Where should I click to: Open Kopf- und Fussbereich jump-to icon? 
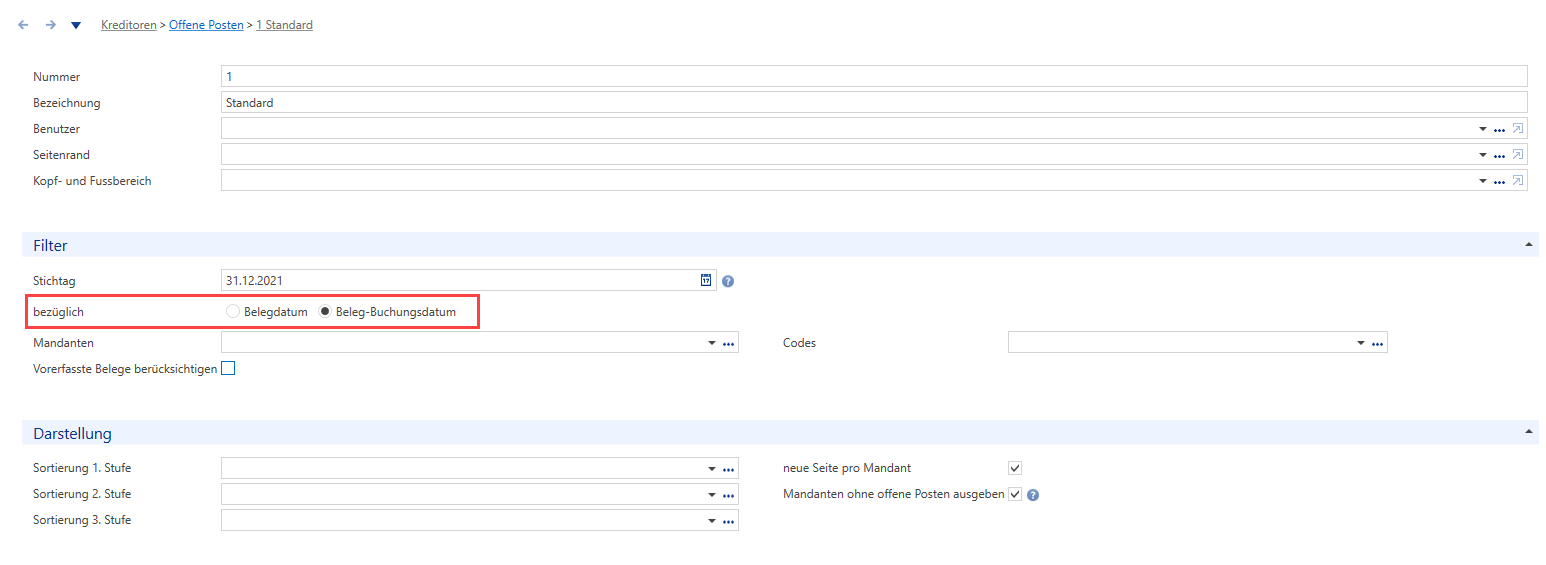(1517, 180)
